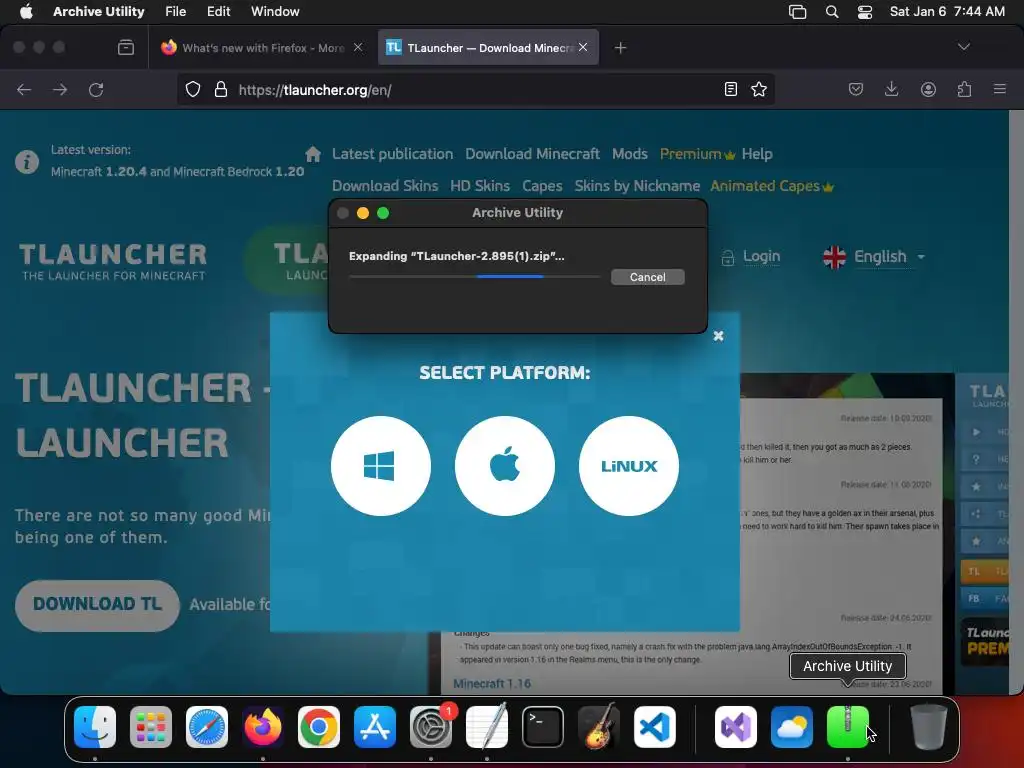Viewport: 1024px width, 768px height.
Task: Open Visual Studio Code from the Dock
Action: 654,727
